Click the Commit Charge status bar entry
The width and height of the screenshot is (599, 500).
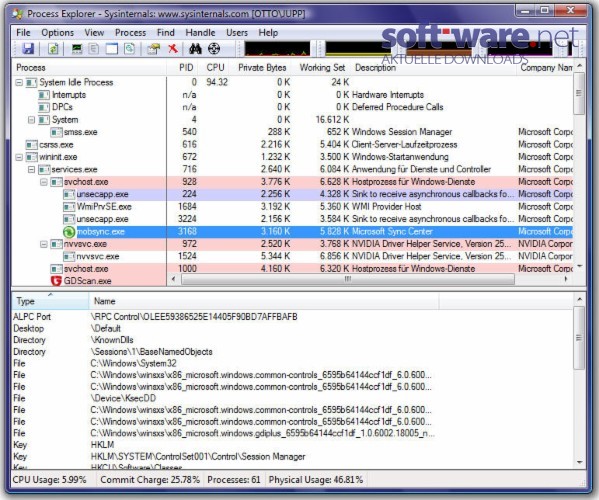click(x=150, y=480)
